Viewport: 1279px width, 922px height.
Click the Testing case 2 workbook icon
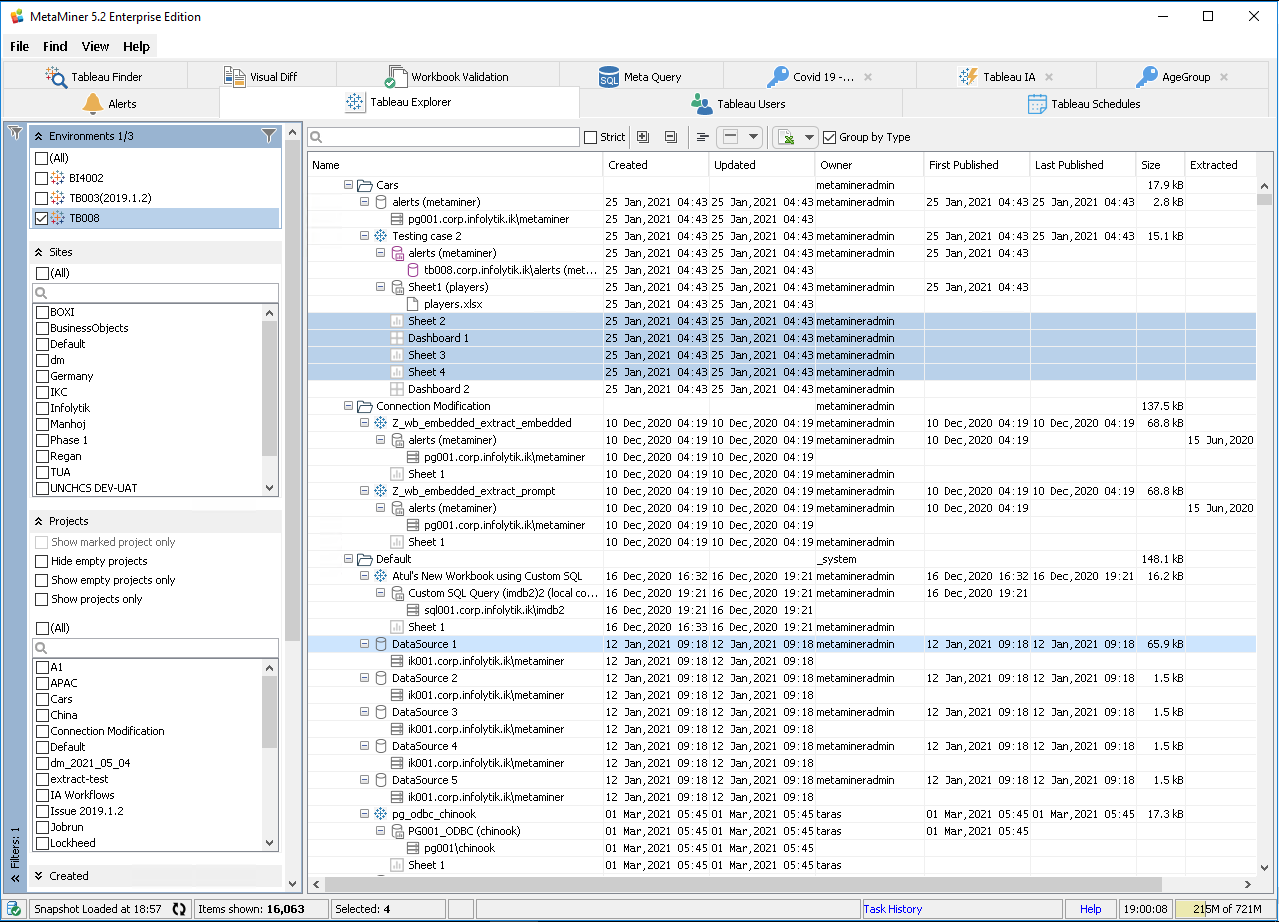click(381, 236)
